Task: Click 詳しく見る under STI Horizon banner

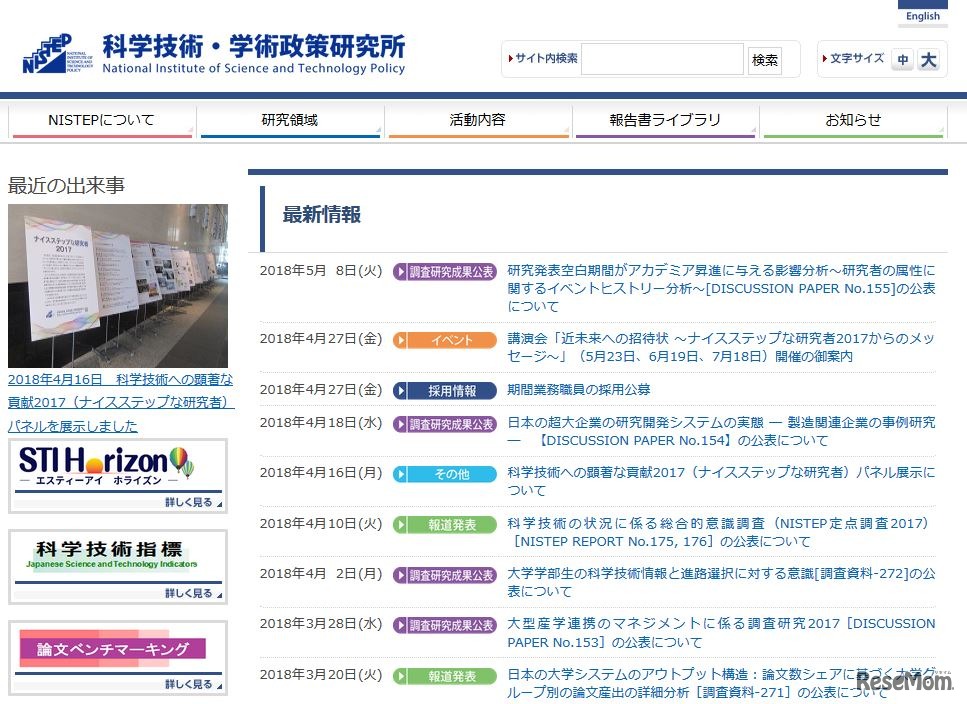Action: coord(192,502)
